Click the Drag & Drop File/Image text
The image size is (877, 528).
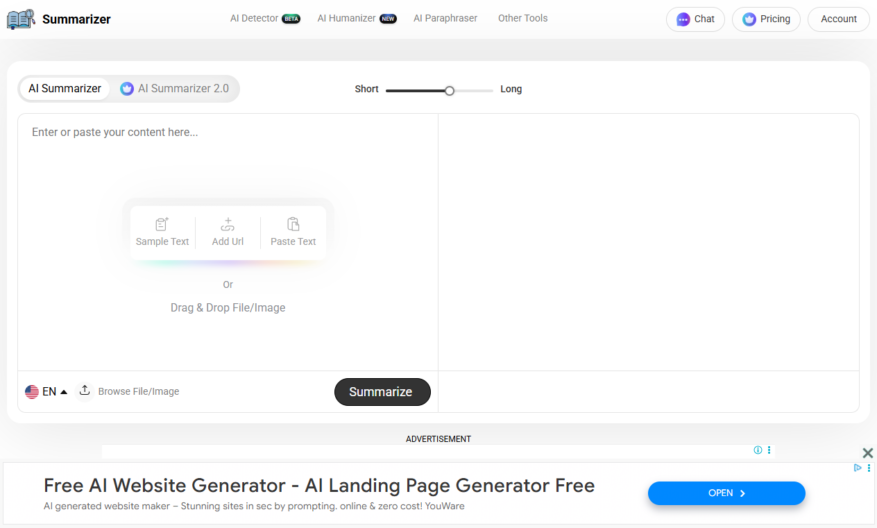point(228,308)
